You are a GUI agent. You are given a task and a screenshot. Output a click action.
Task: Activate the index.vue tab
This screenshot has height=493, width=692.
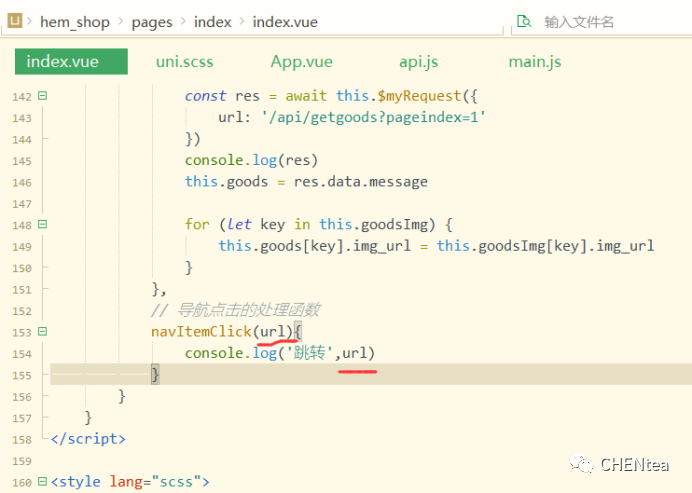click(62, 61)
